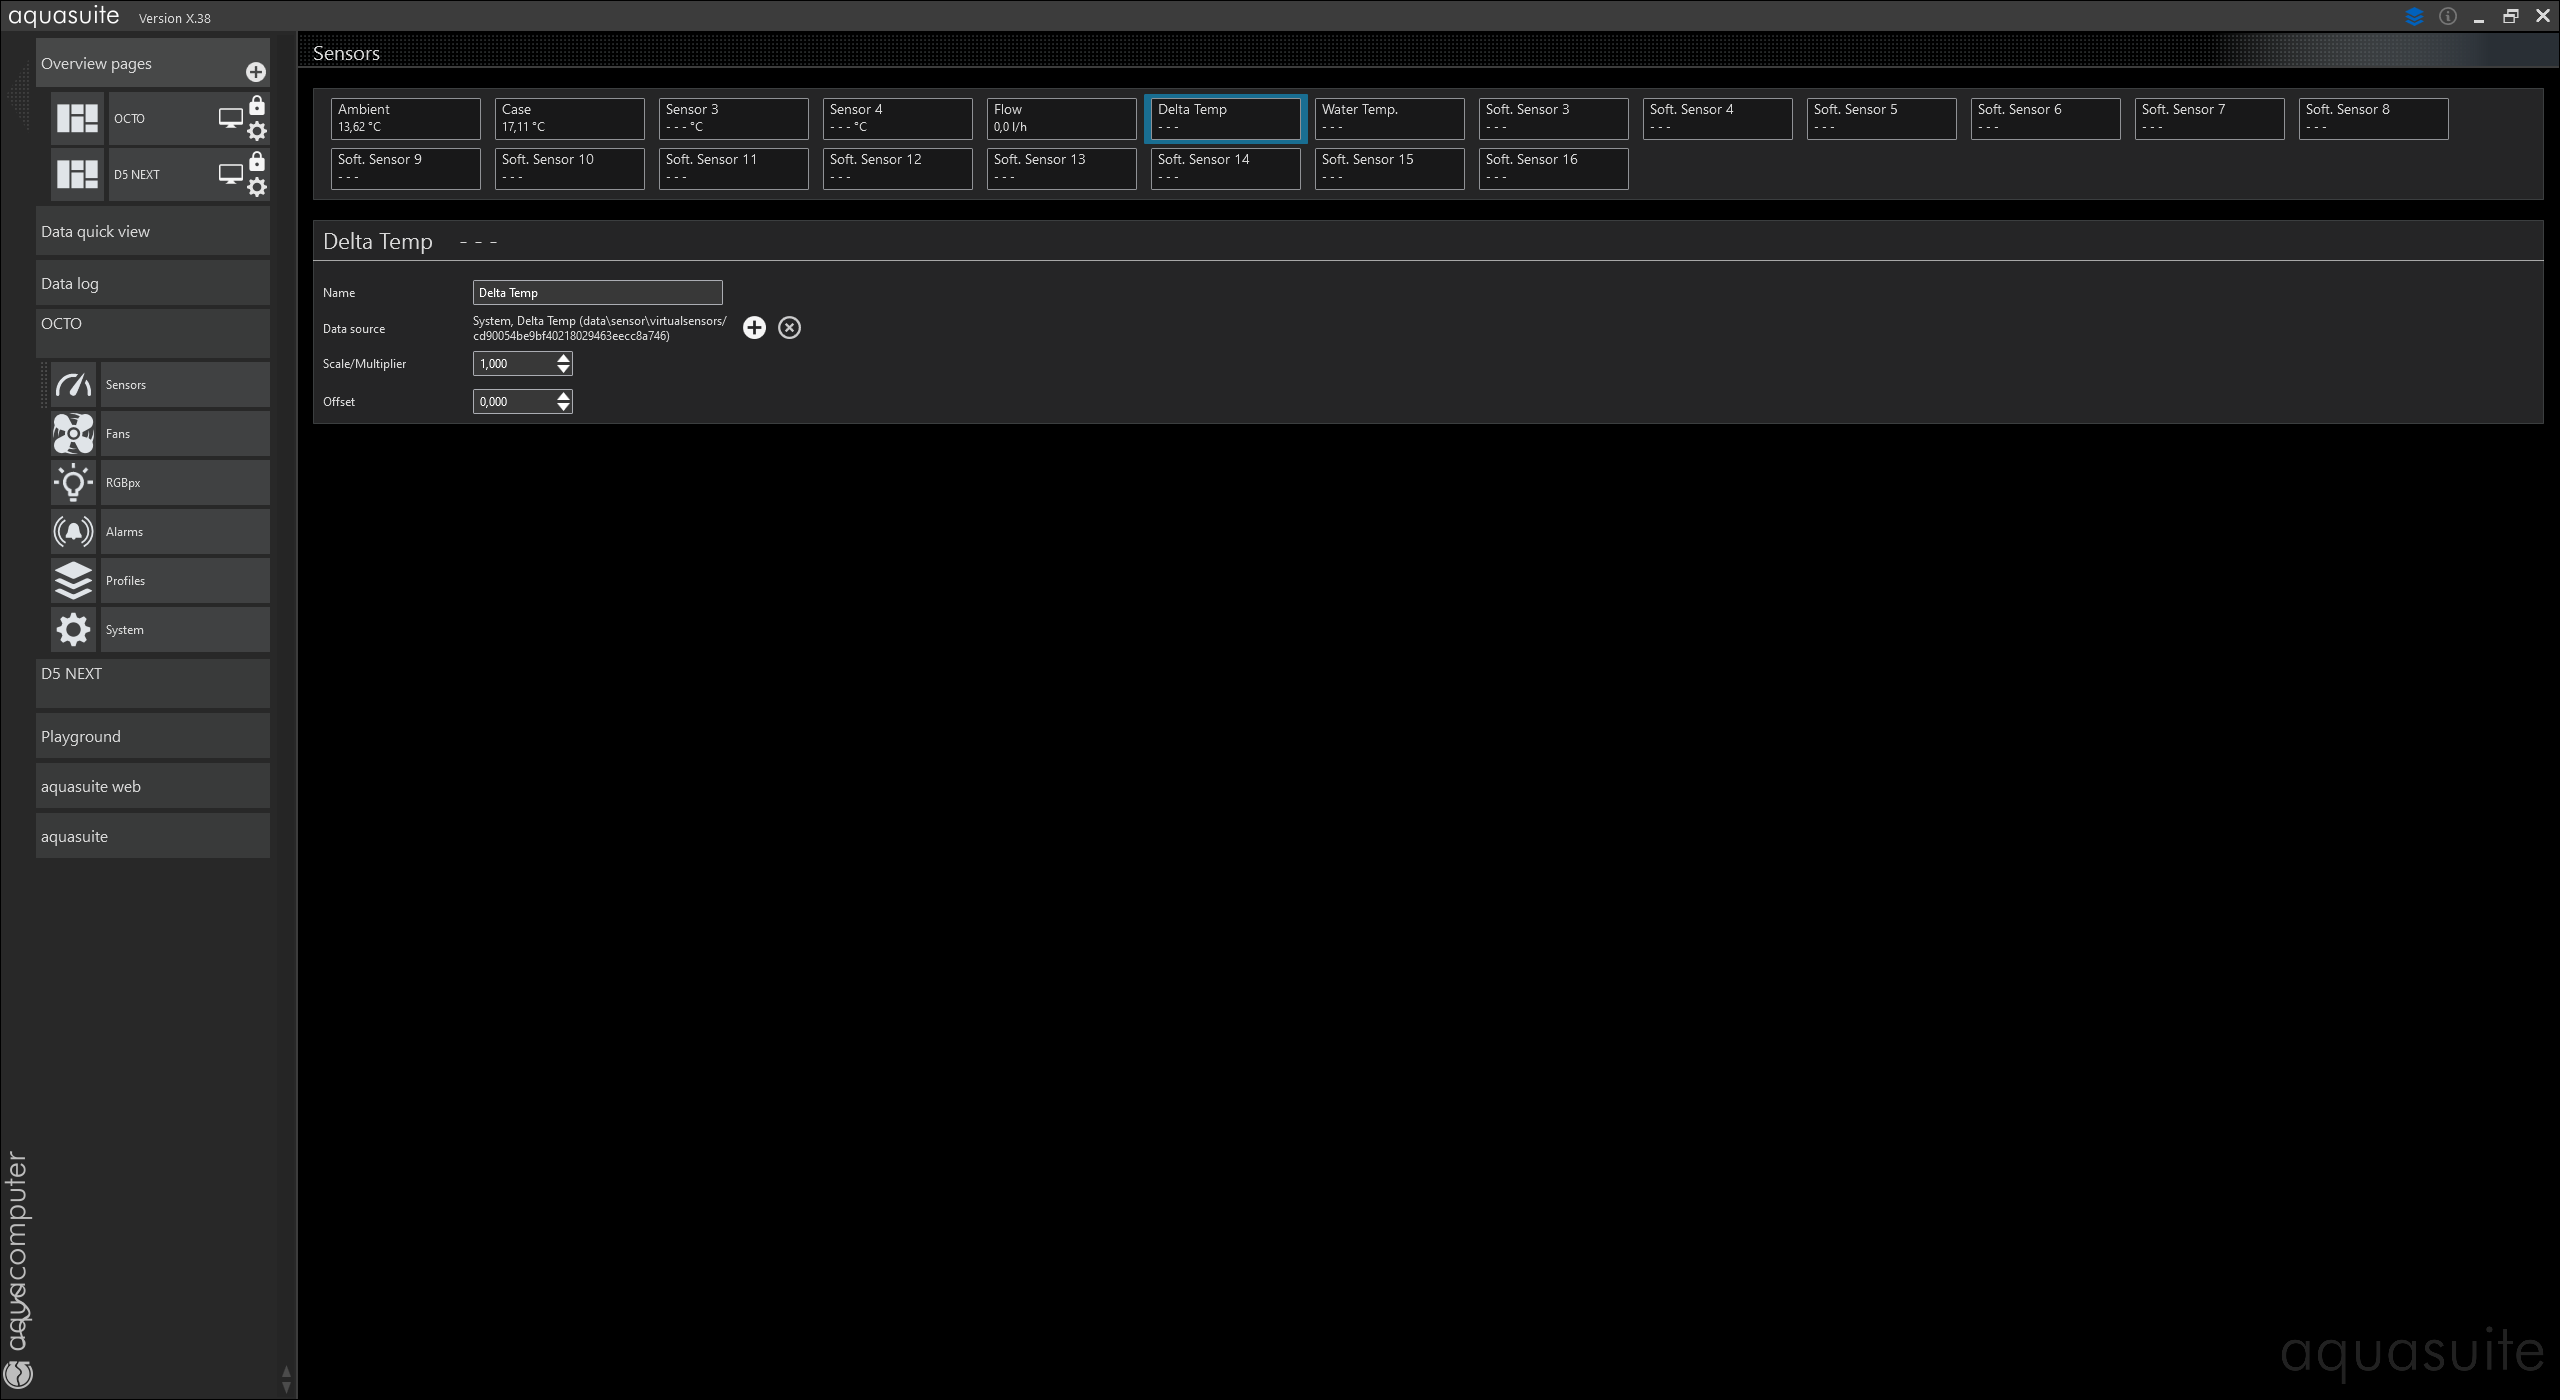Viewport: 2560px width, 1400px height.
Task: Select the Flow sensor tile
Action: pyautogui.click(x=1060, y=118)
